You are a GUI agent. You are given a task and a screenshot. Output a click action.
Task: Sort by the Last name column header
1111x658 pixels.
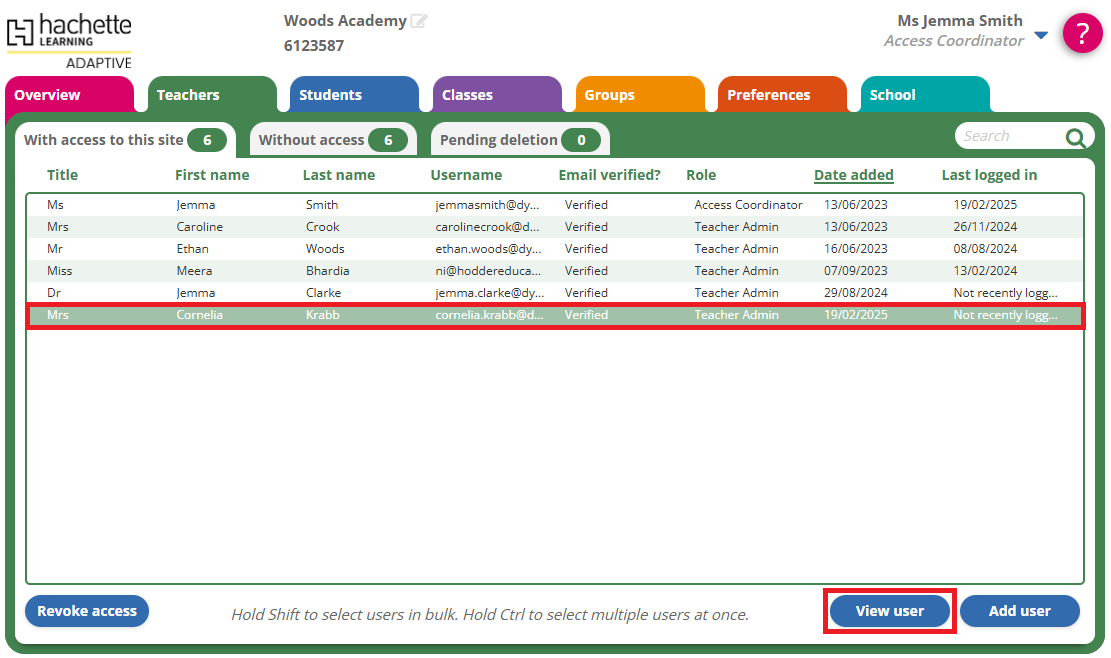point(338,175)
